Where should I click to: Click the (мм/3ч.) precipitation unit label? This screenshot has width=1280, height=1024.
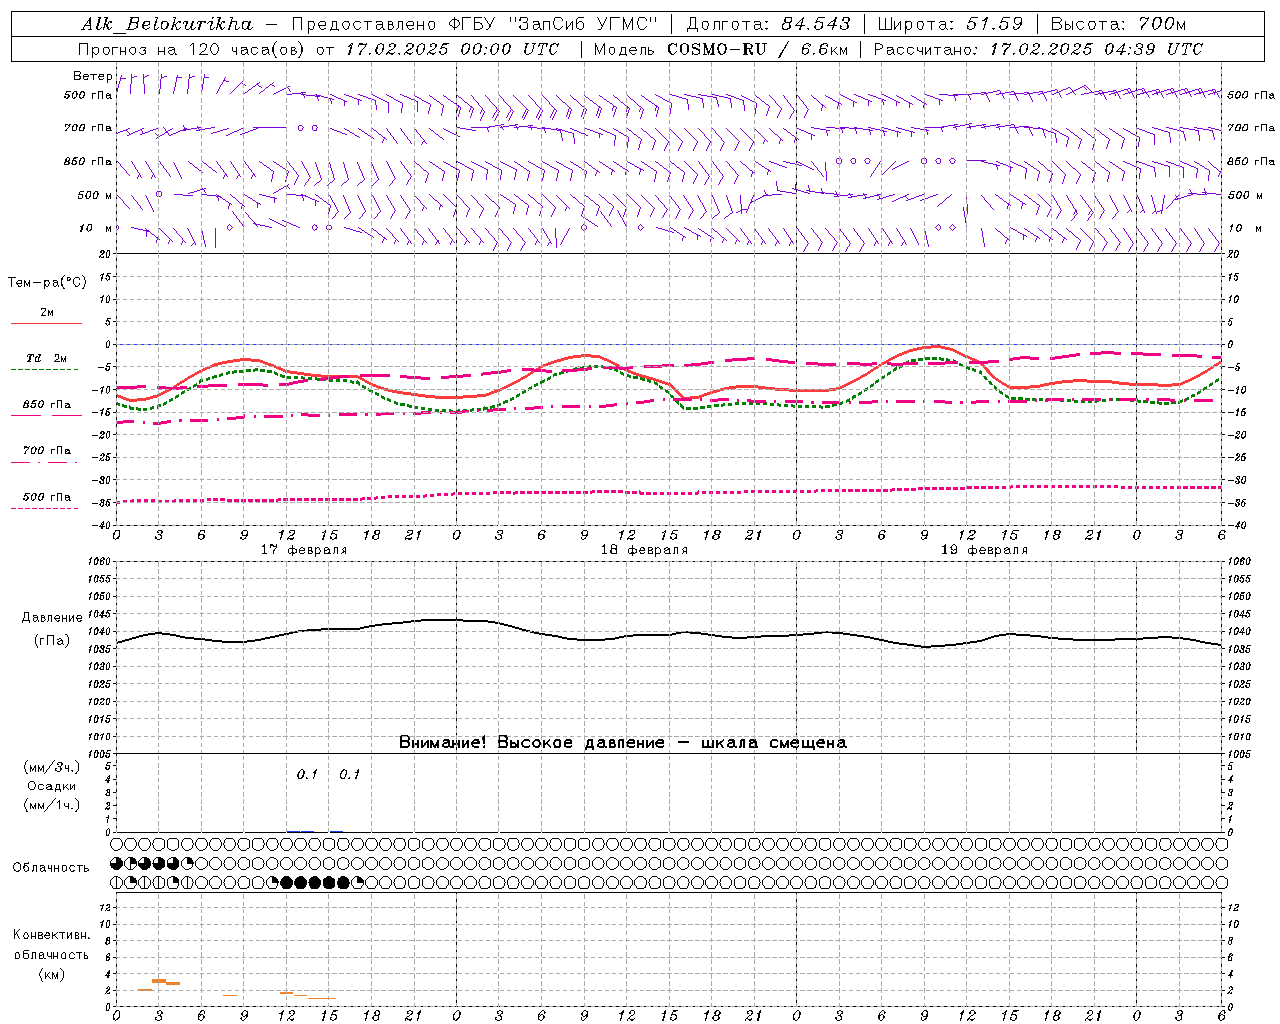pos(51,767)
